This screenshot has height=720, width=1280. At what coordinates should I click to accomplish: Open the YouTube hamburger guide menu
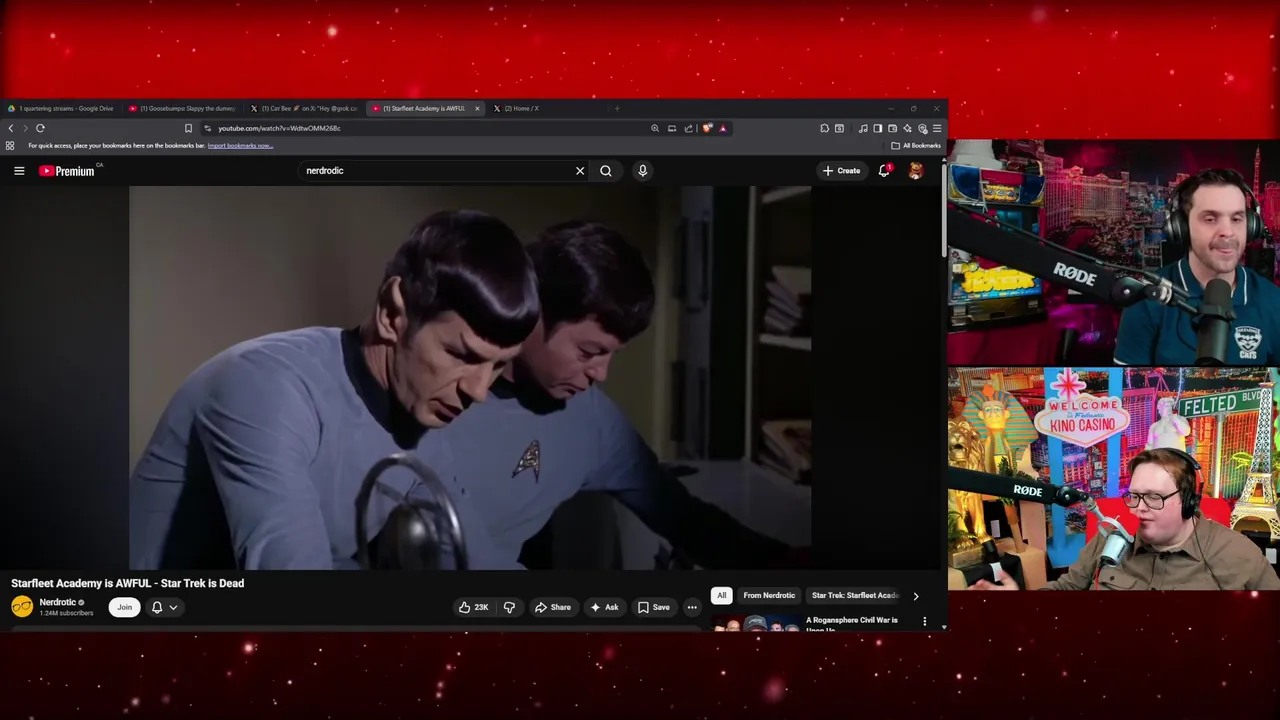(19, 171)
